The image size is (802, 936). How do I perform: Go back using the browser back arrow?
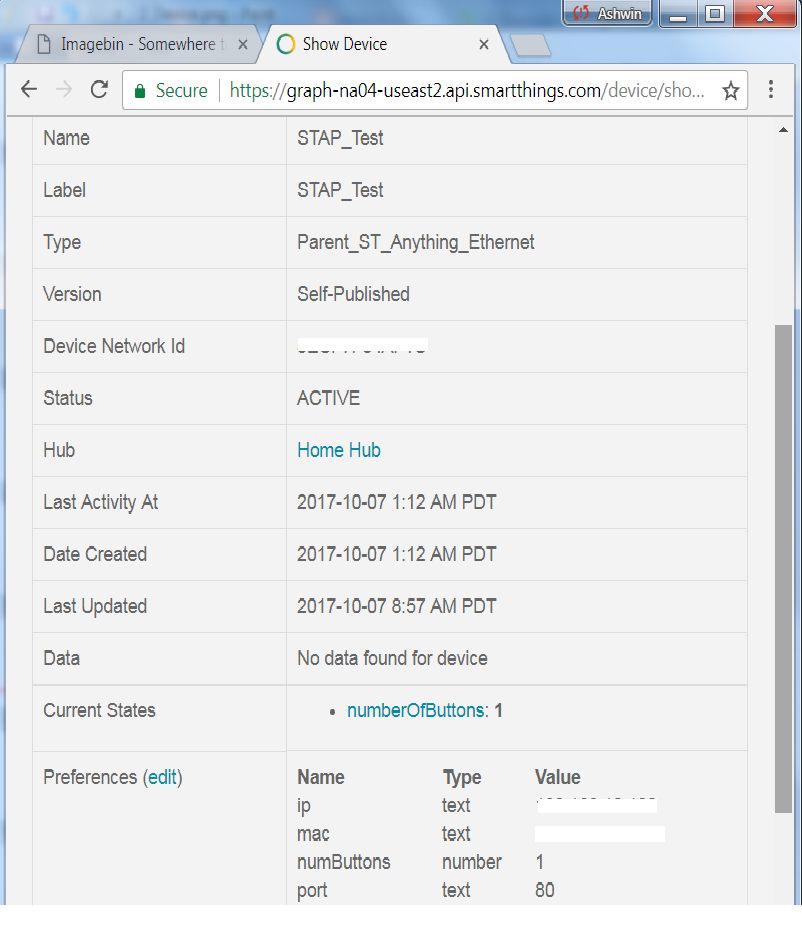(x=29, y=90)
